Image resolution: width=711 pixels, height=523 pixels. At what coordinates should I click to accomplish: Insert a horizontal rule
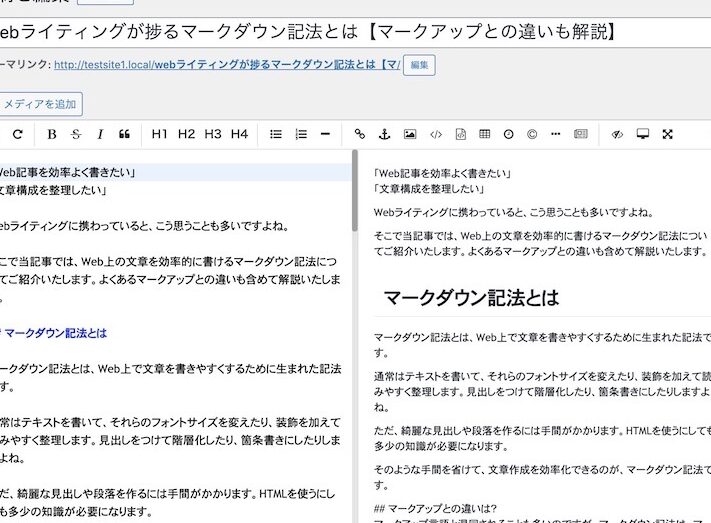[325, 134]
